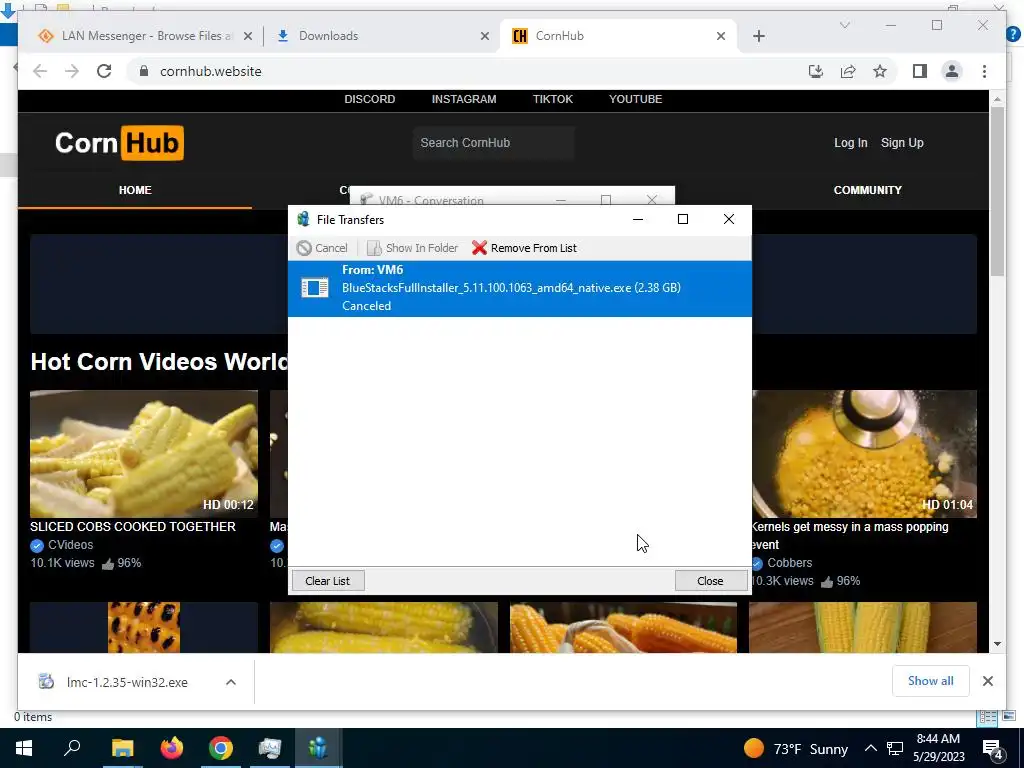This screenshot has width=1024, height=768.
Task: Click the CVideos channel name
Action: pyautogui.click(x=71, y=545)
